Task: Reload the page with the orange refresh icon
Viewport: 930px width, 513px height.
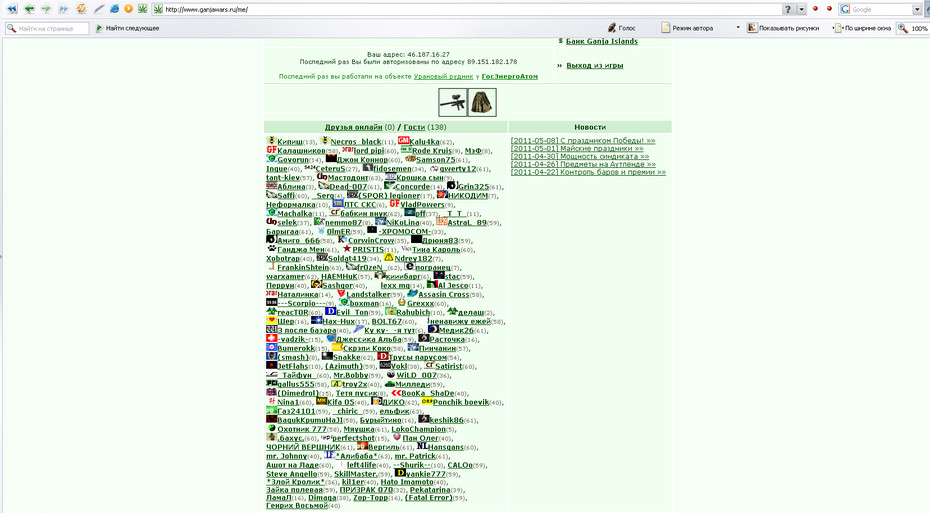Action: [x=82, y=9]
